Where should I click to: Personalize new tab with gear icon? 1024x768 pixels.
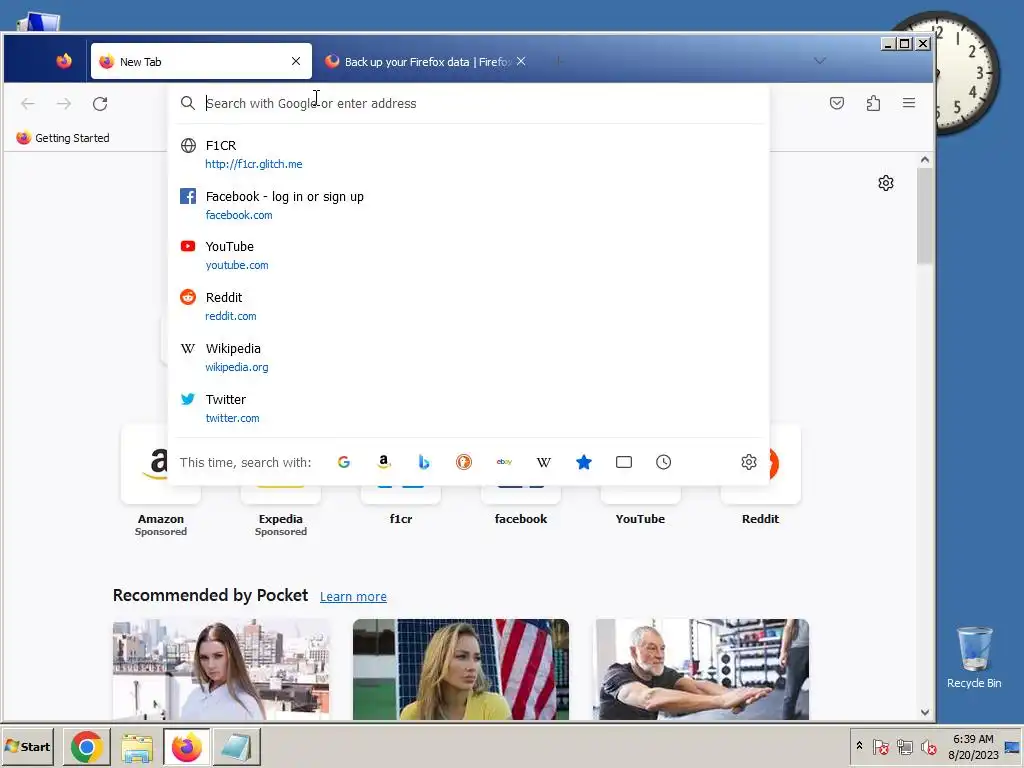(886, 183)
